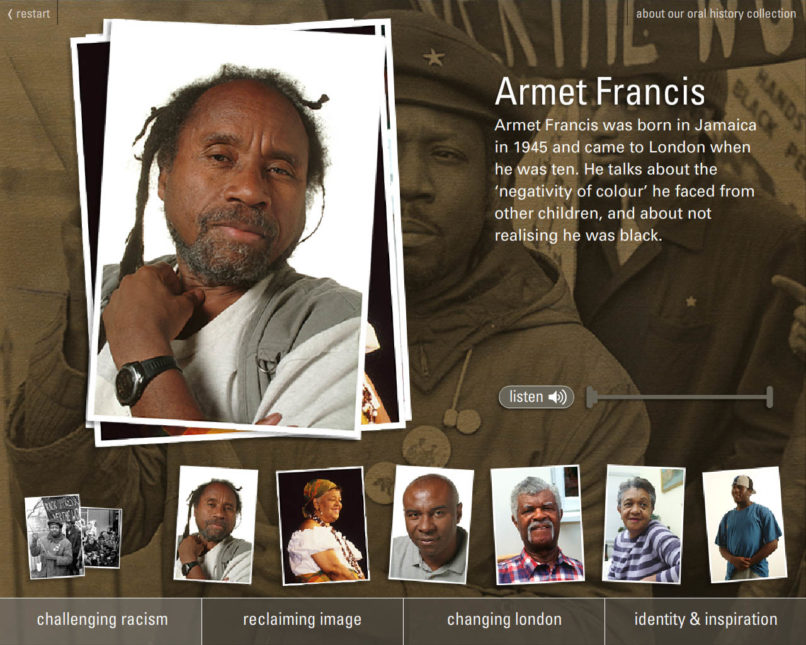Select the reclaiming image tab
This screenshot has width=806, height=645.
(302, 620)
